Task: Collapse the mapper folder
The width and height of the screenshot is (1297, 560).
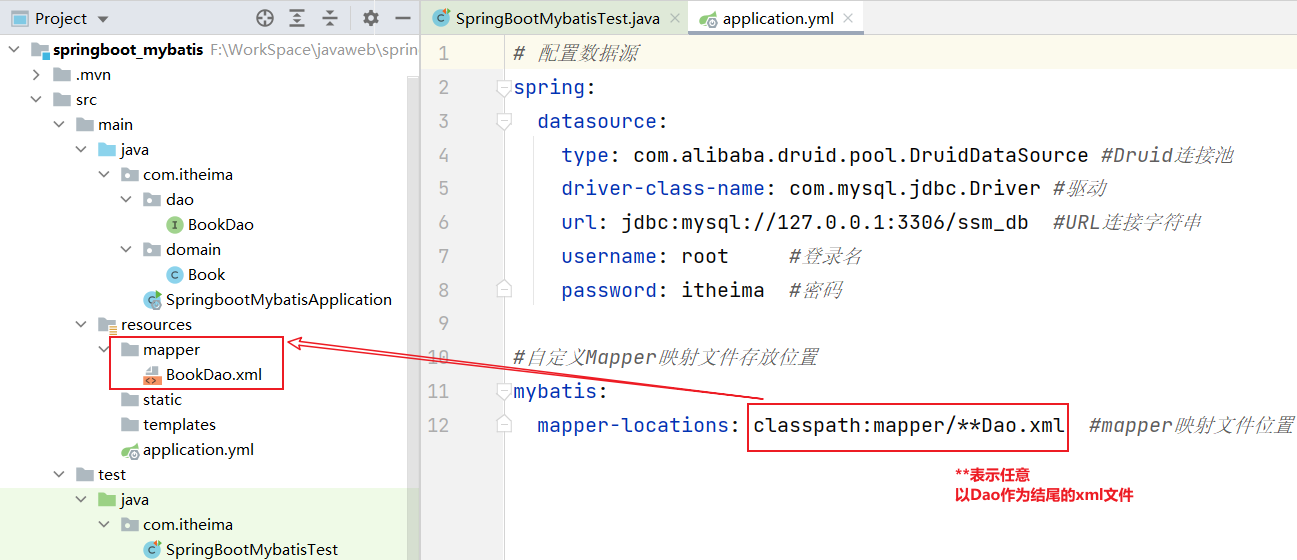Action: tap(103, 349)
